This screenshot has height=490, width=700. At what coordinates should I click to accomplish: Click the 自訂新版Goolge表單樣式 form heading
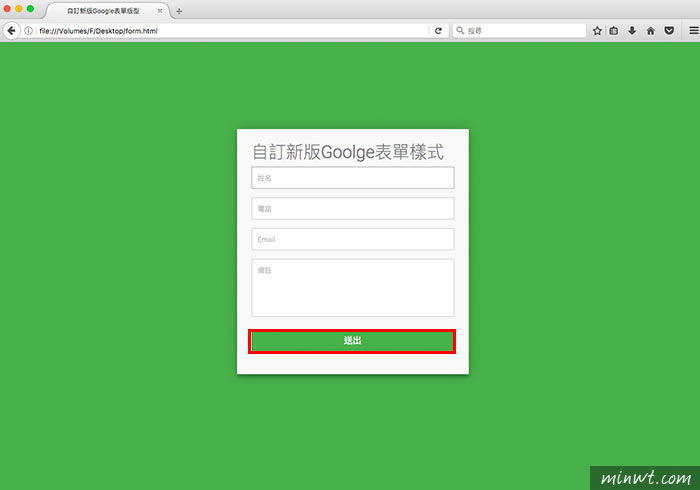(348, 152)
